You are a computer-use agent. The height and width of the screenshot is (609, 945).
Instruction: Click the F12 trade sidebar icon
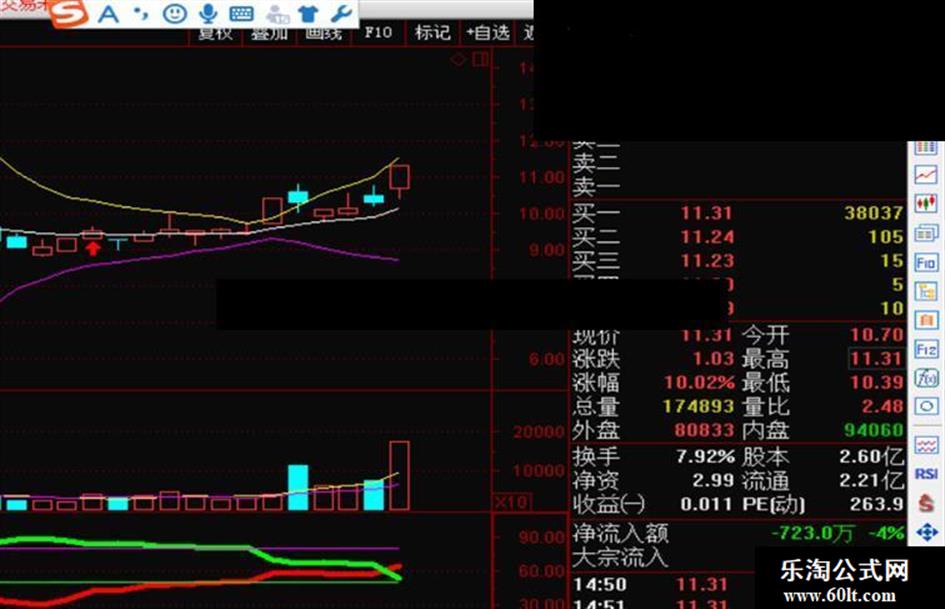click(926, 349)
